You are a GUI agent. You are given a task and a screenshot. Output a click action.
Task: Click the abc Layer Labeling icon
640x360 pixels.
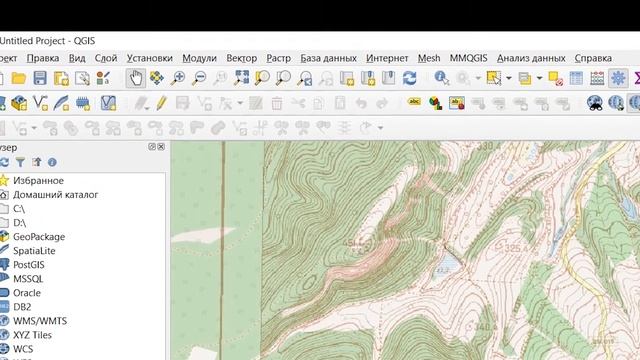point(414,102)
